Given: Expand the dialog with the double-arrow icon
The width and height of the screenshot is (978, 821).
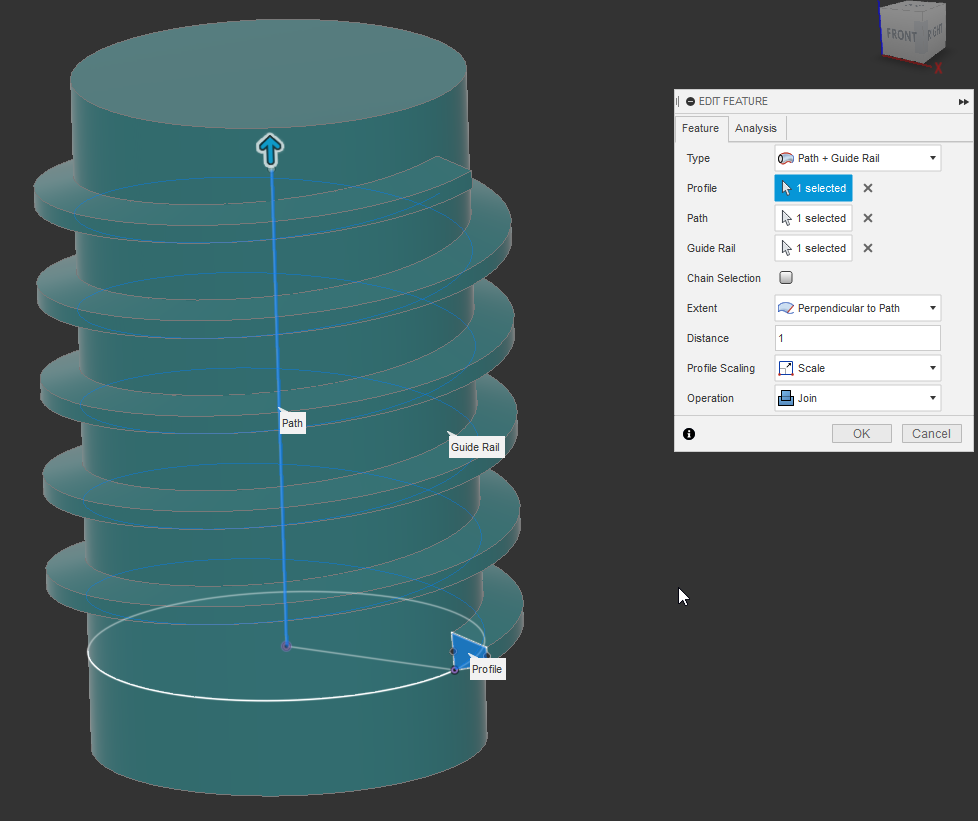Looking at the screenshot, I should point(964,102).
